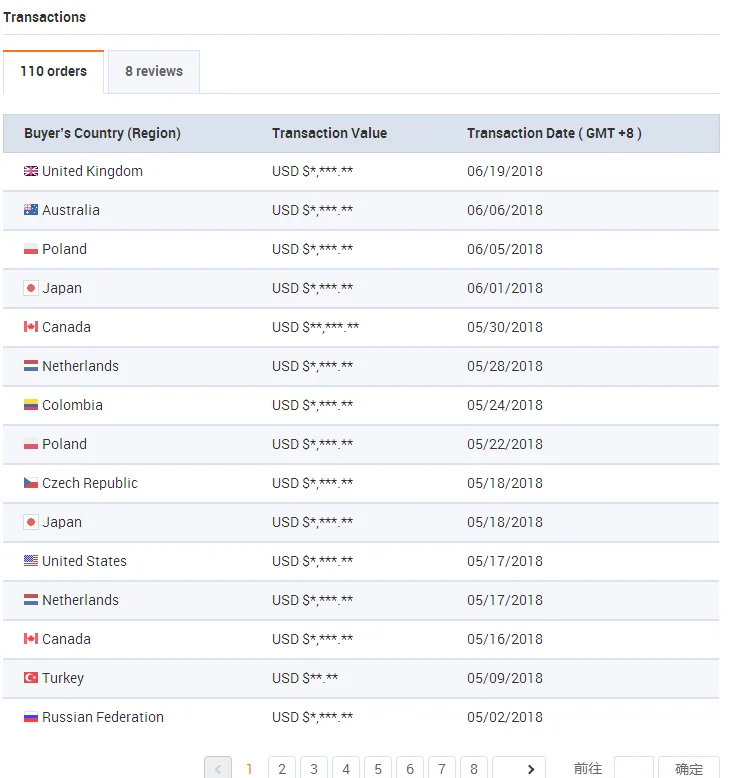This screenshot has height=778, width=731.
Task: Click the Transaction Date column header
Action: click(x=554, y=133)
